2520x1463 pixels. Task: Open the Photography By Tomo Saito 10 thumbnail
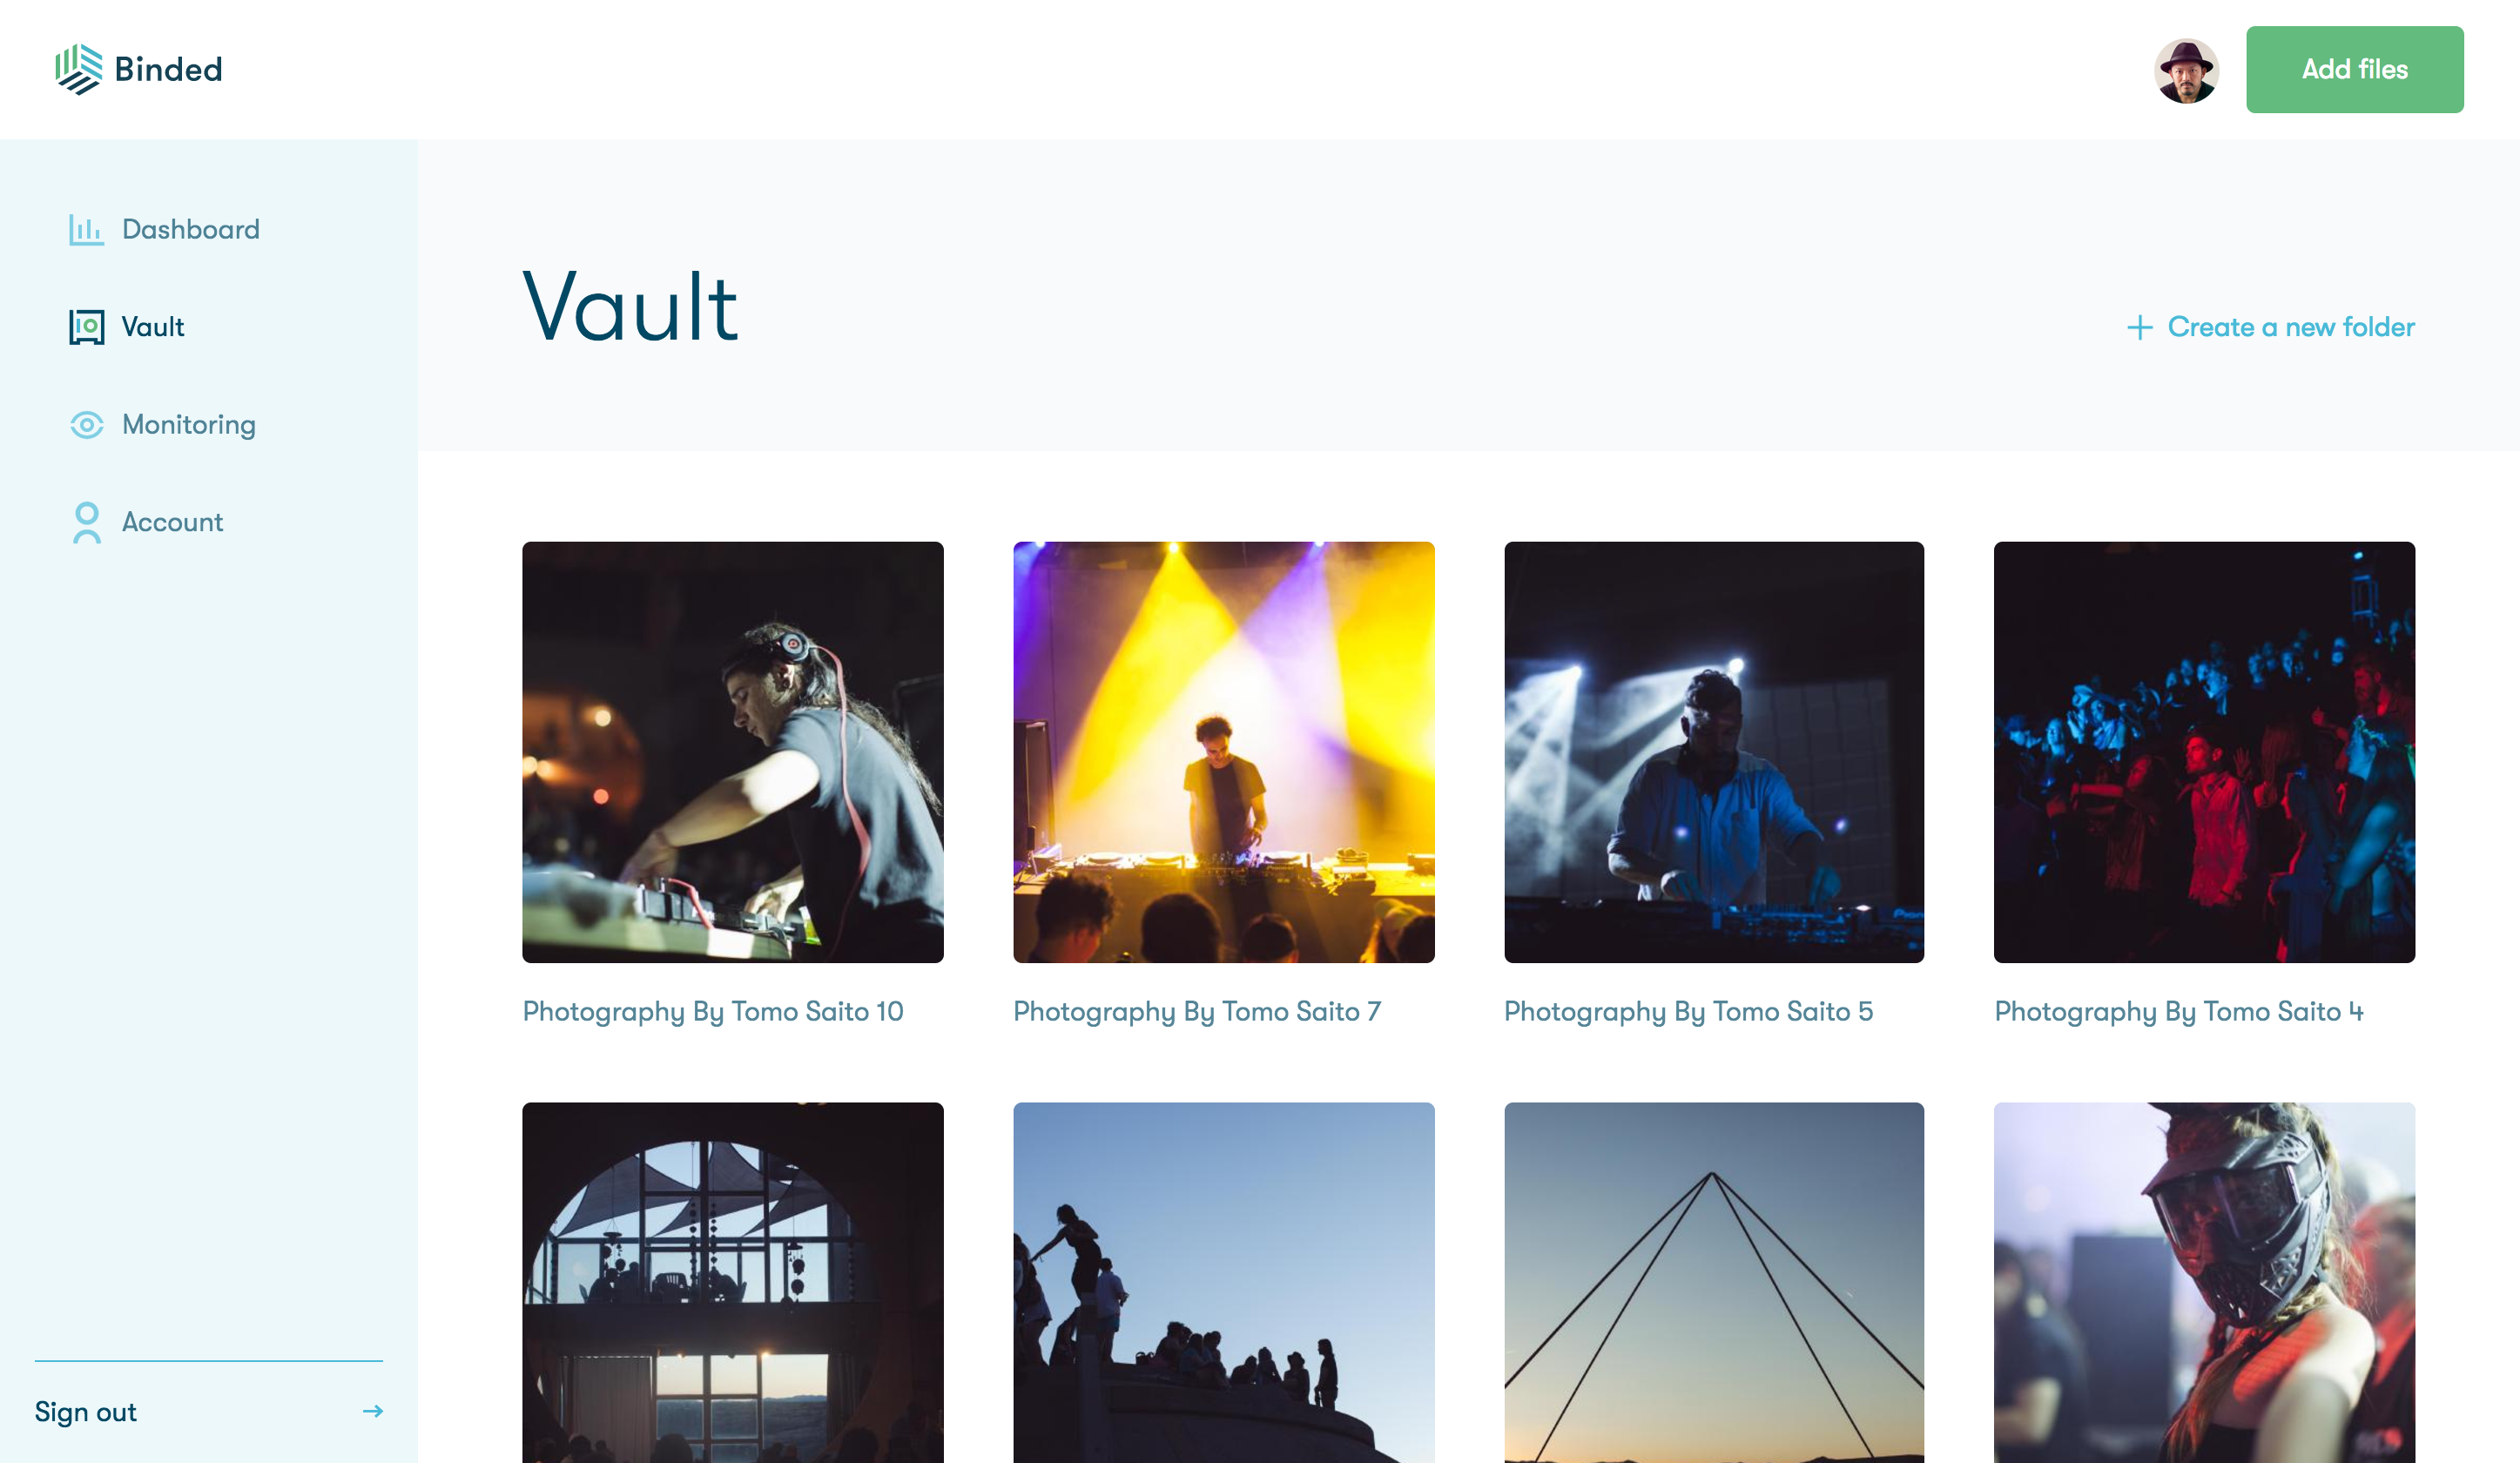(732, 752)
